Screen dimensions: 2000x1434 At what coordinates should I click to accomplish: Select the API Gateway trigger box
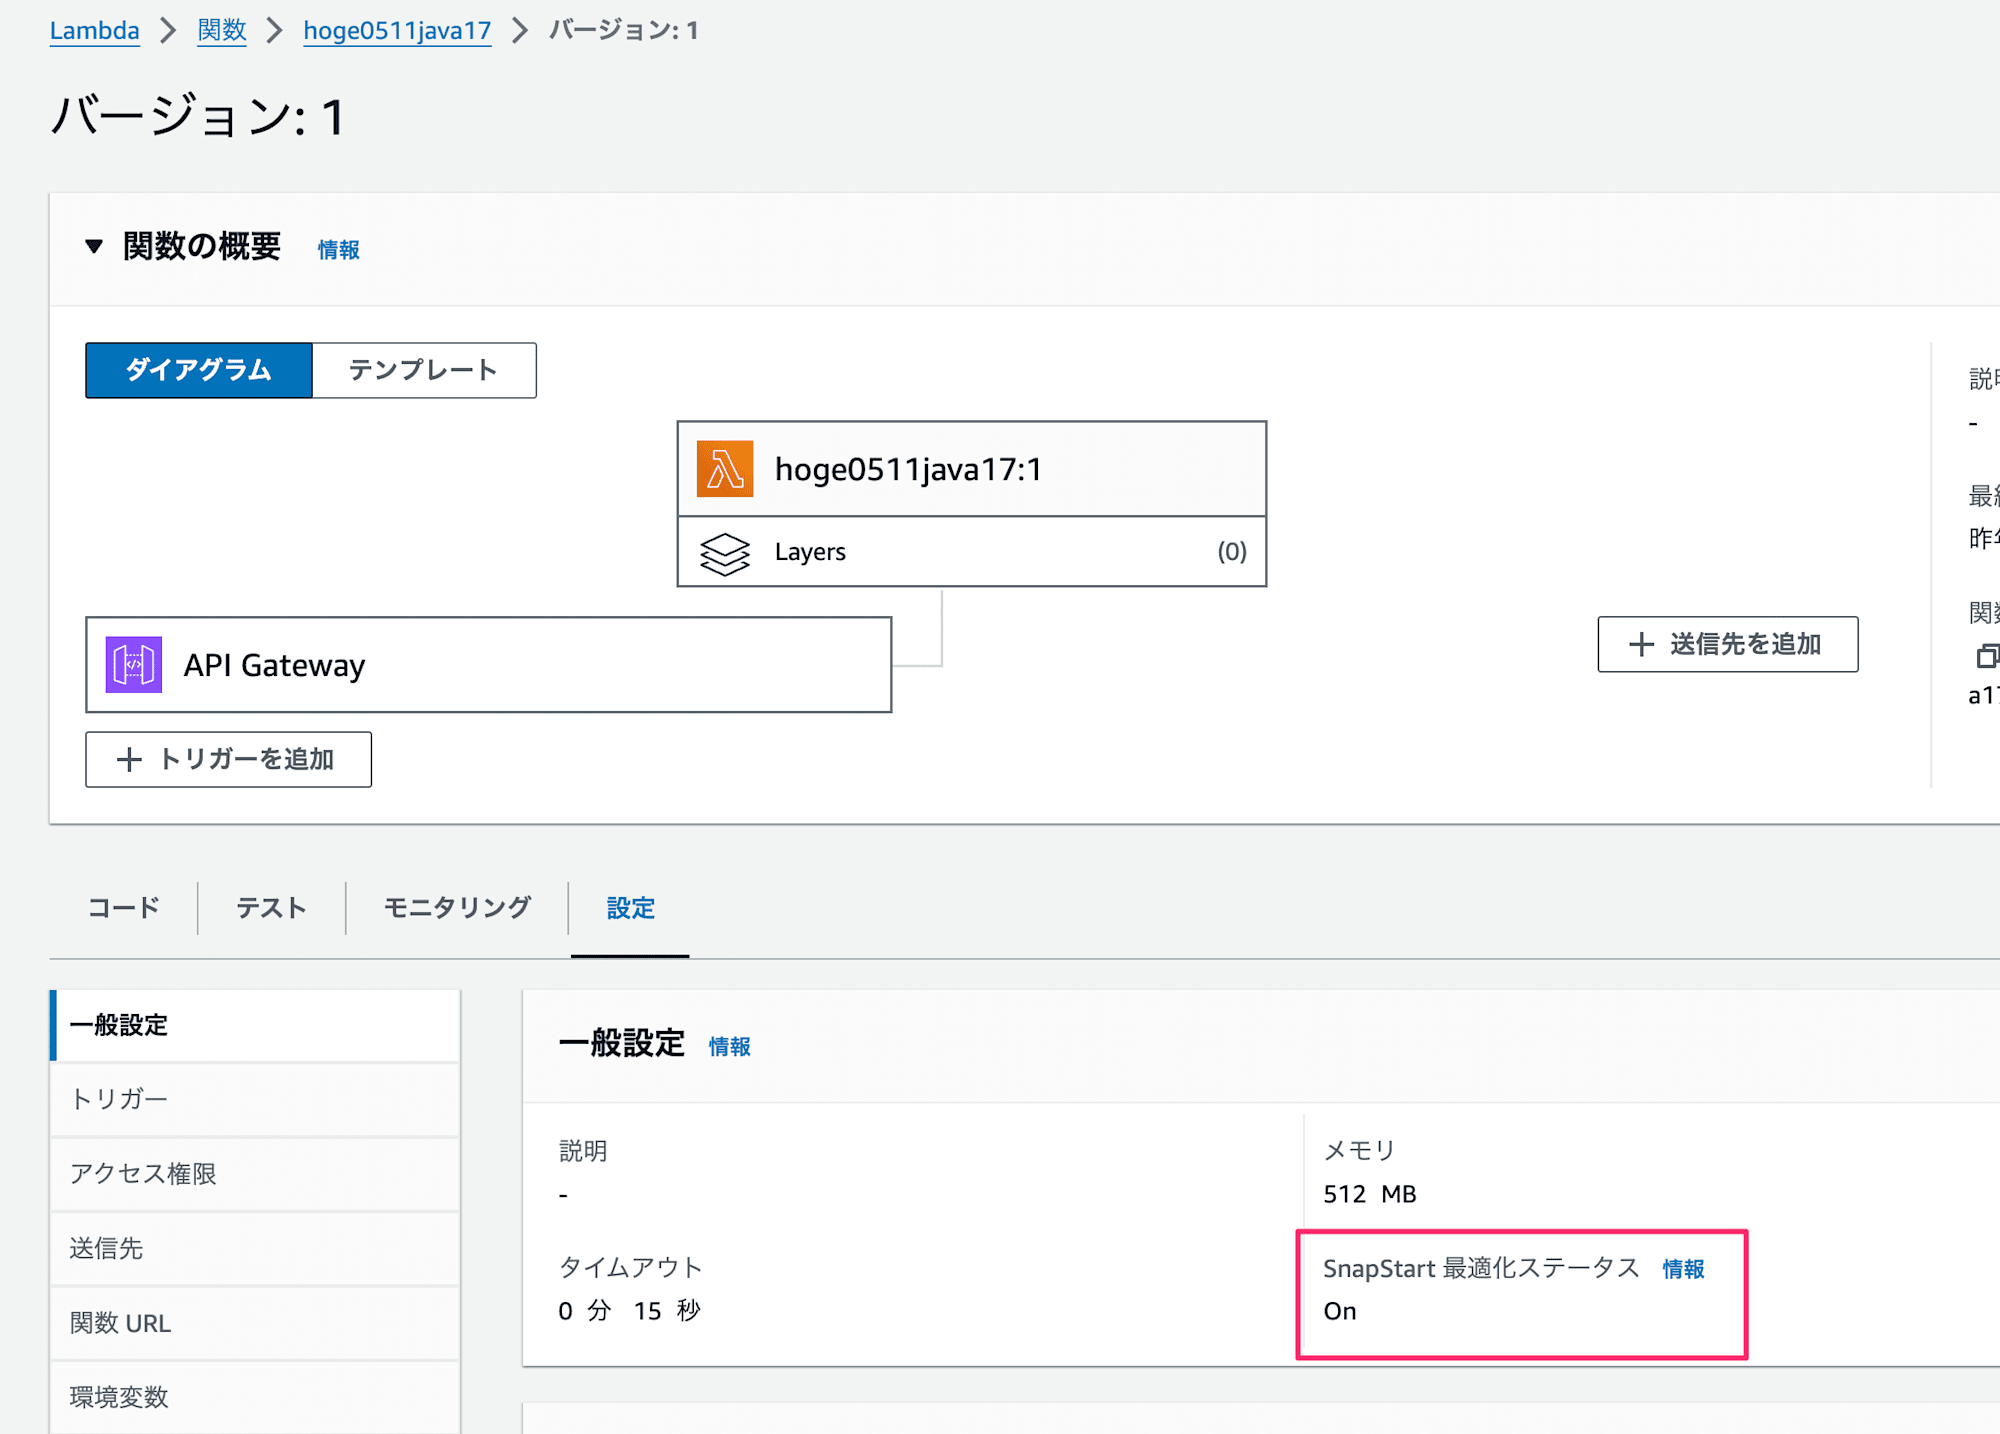pyautogui.click(x=489, y=665)
